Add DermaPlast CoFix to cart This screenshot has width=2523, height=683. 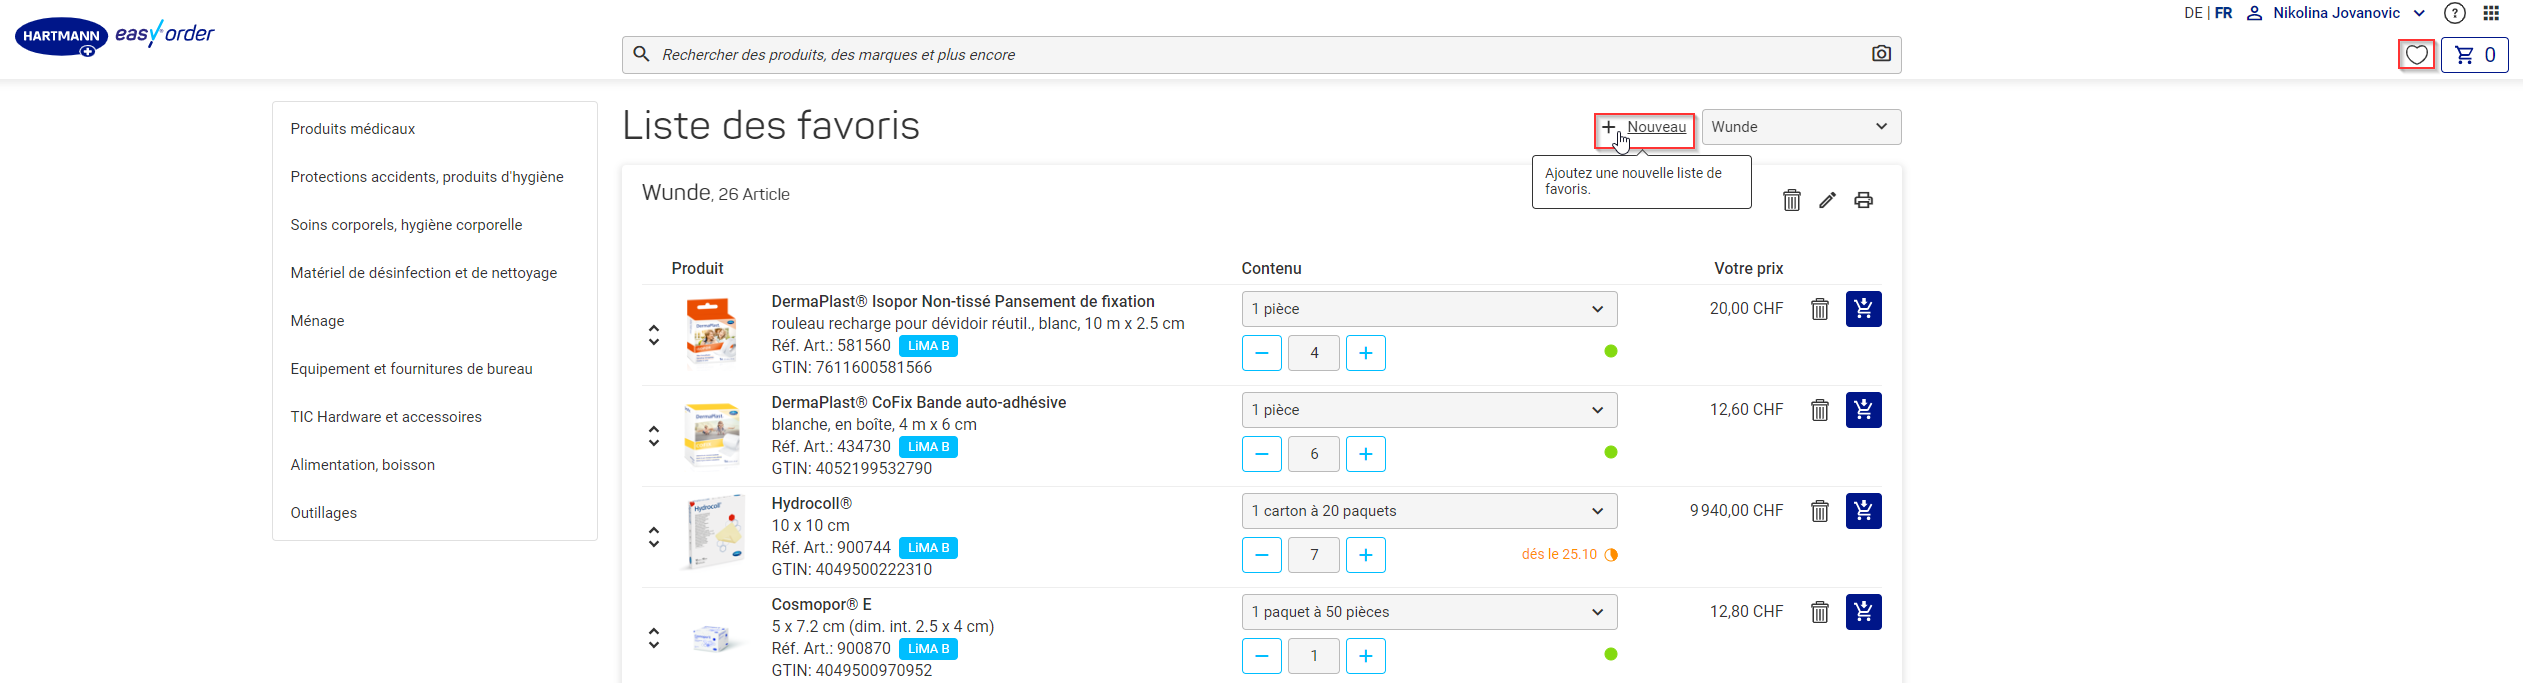point(1863,410)
